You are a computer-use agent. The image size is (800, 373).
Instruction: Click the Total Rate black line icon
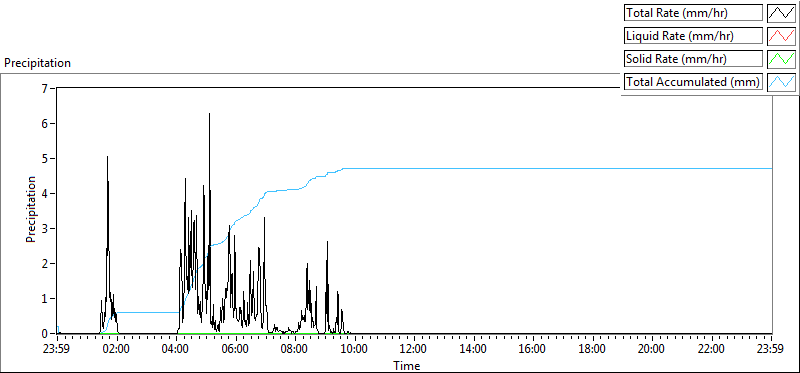[781, 13]
